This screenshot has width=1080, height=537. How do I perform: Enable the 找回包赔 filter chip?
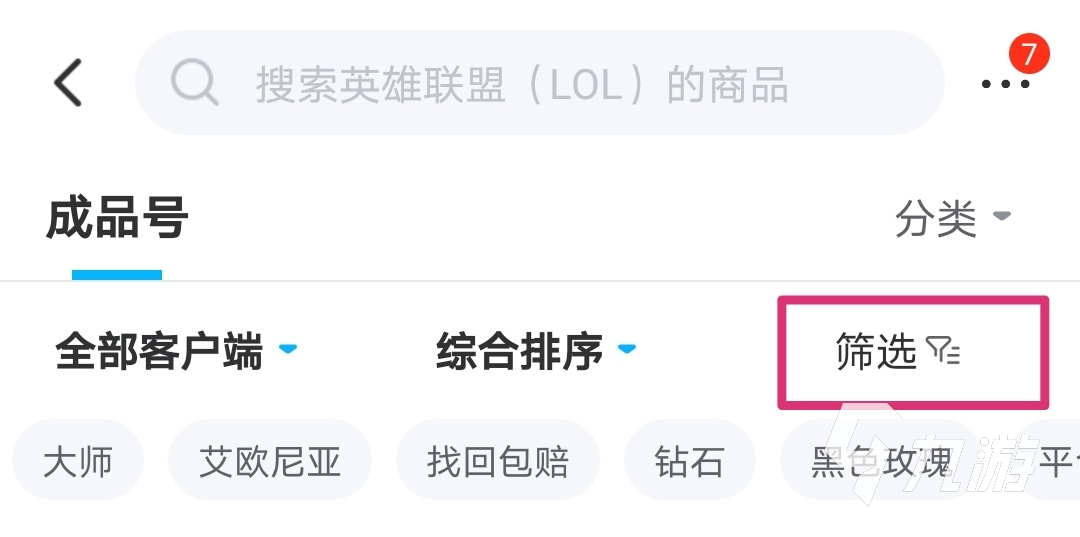[498, 462]
